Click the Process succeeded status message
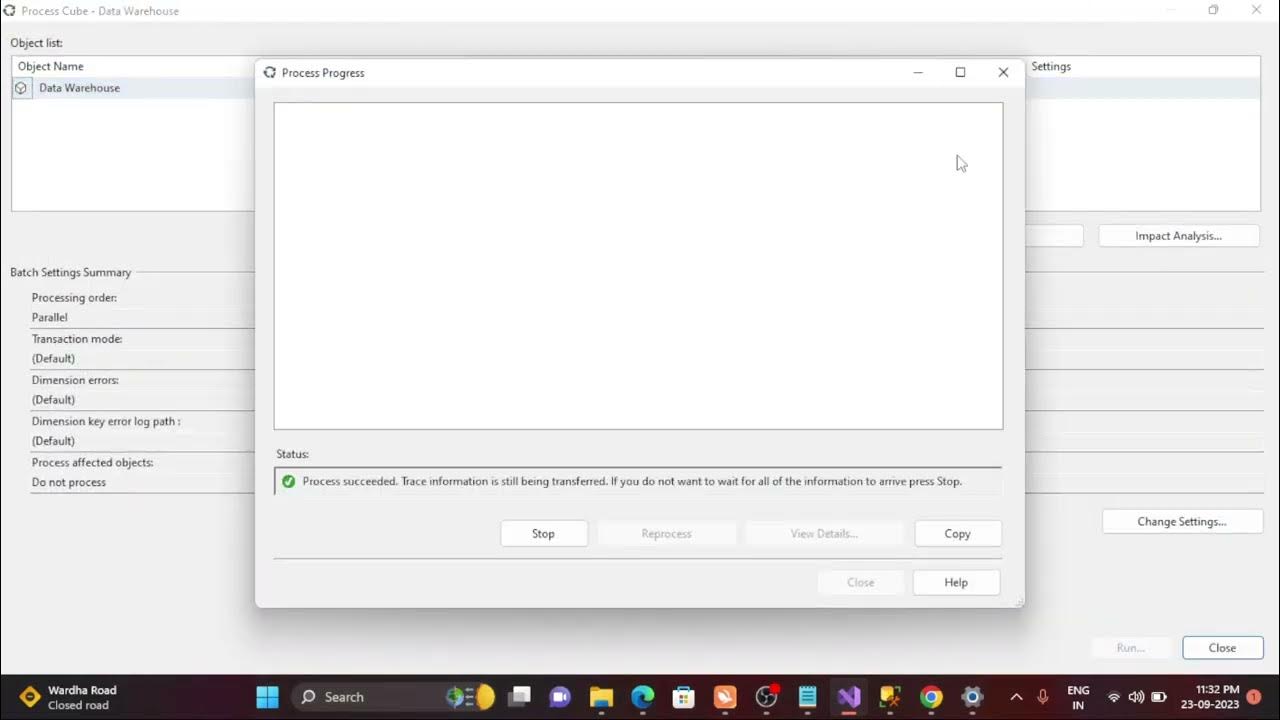1280x720 pixels. click(x=632, y=481)
